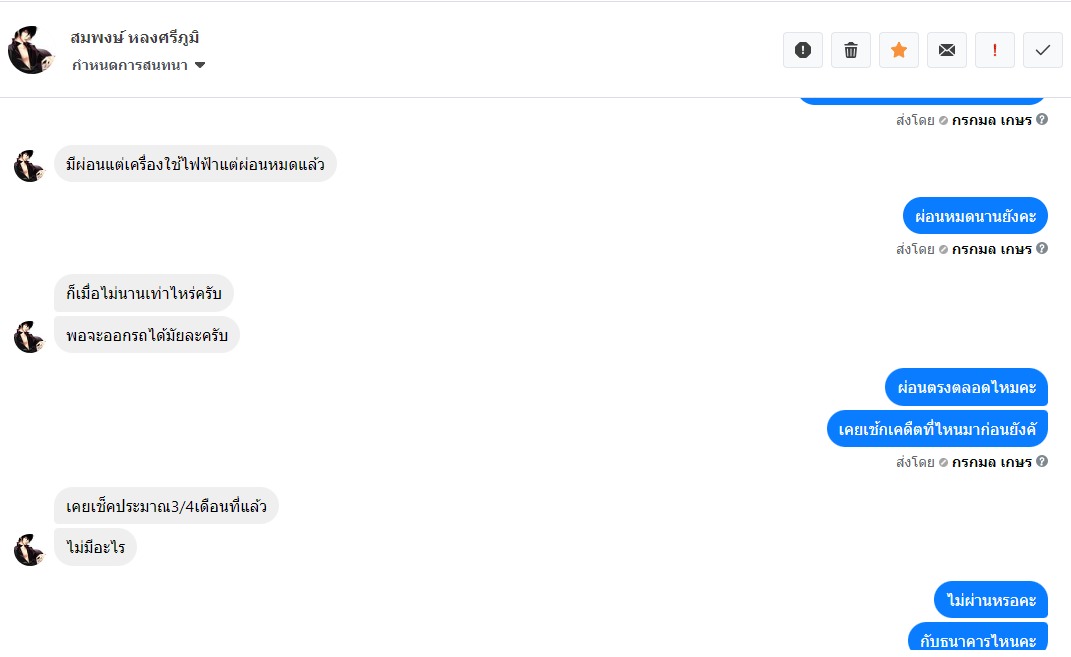Open the กำหนดการสนทนา dropdown
1071x657 pixels.
tap(139, 65)
